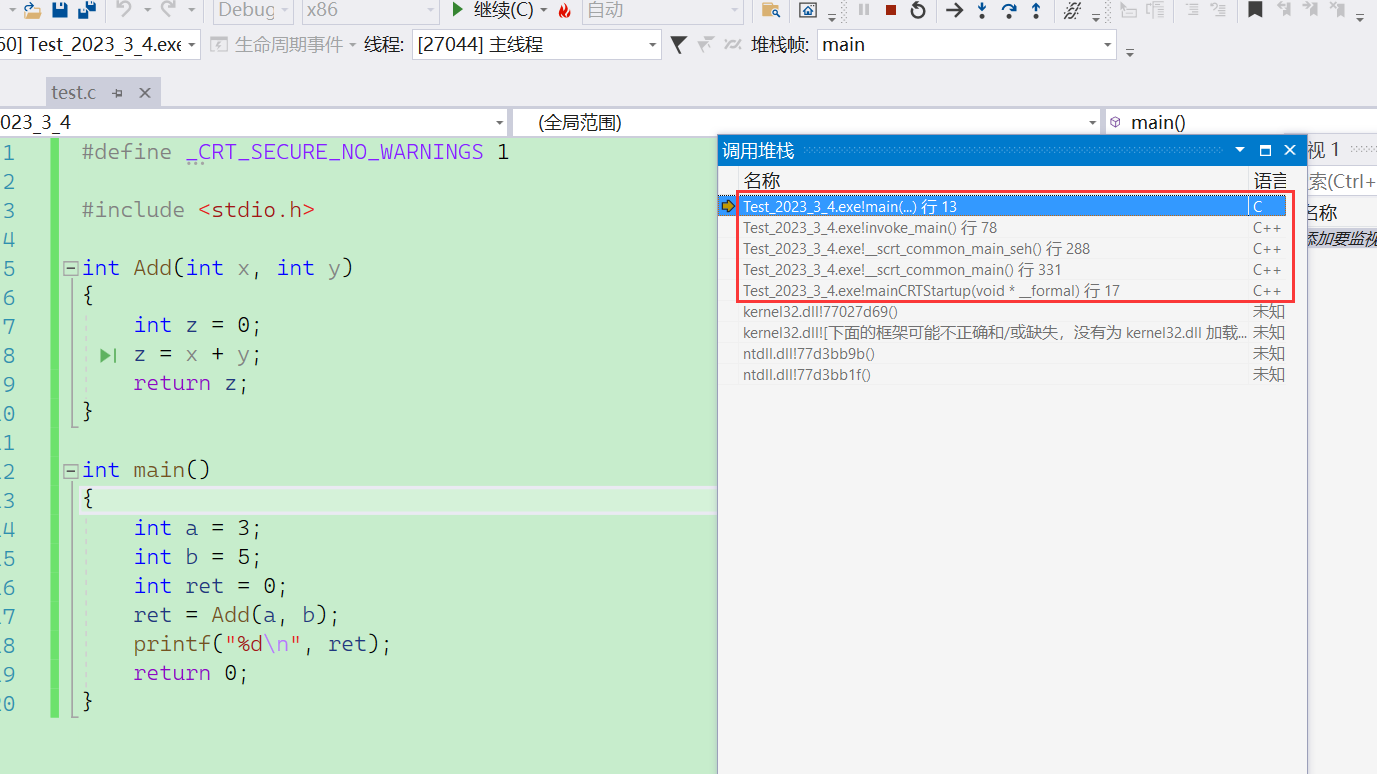Viewport: 1377px width, 774px height.
Task: Close the test.c tab
Action: pos(144,93)
